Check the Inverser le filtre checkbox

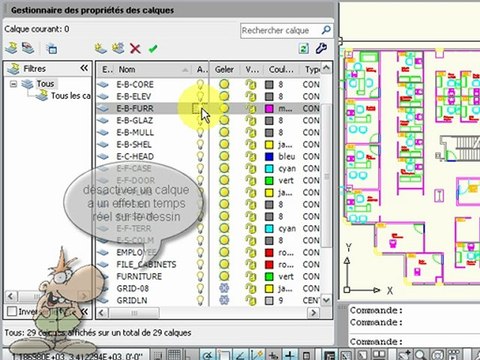click(12, 311)
